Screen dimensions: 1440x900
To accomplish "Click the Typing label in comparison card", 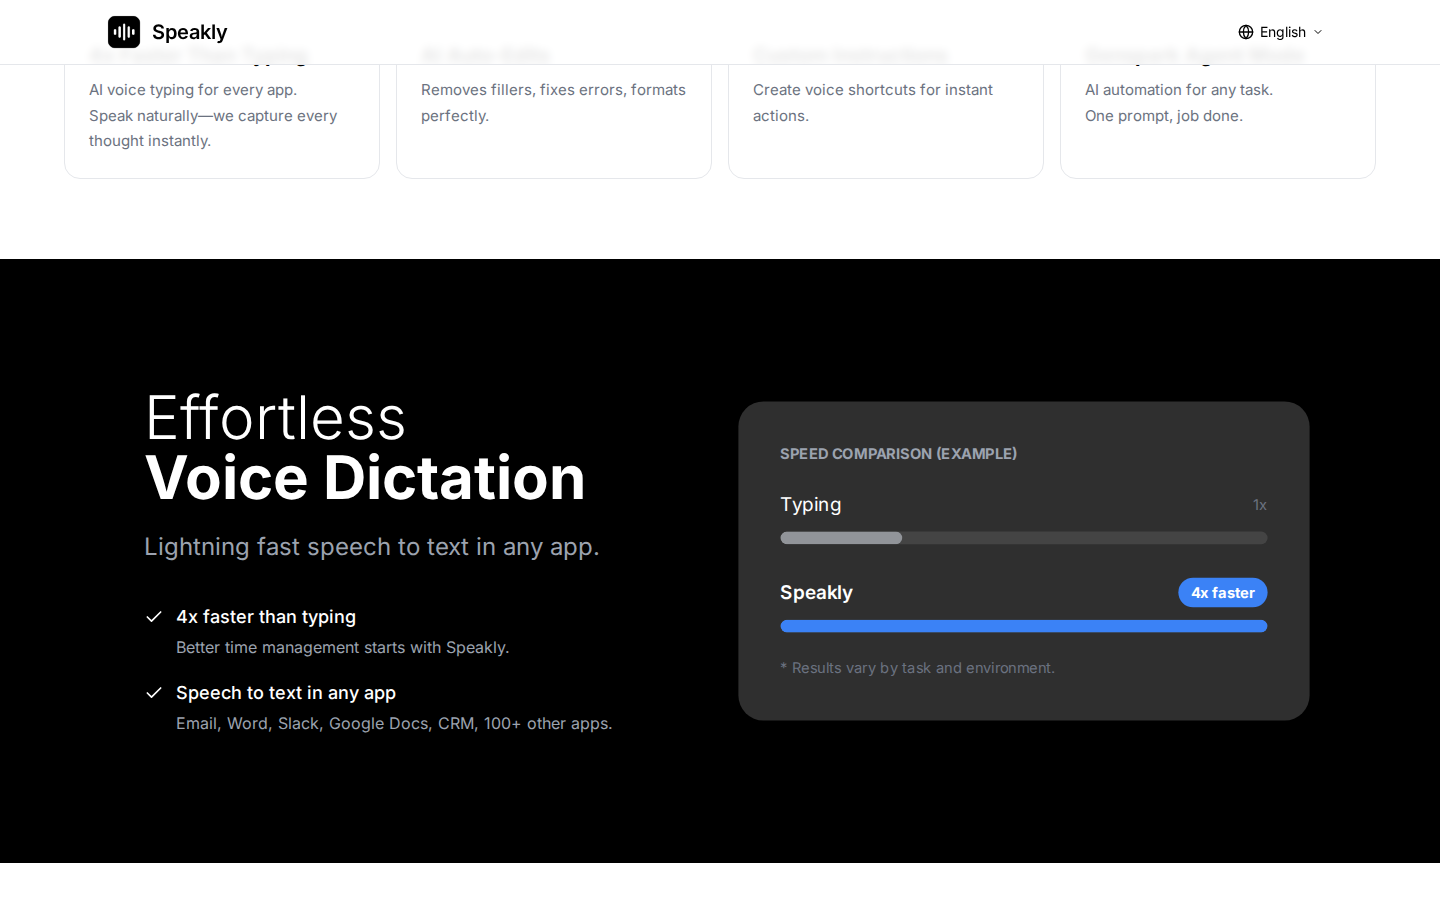I will click(811, 505).
